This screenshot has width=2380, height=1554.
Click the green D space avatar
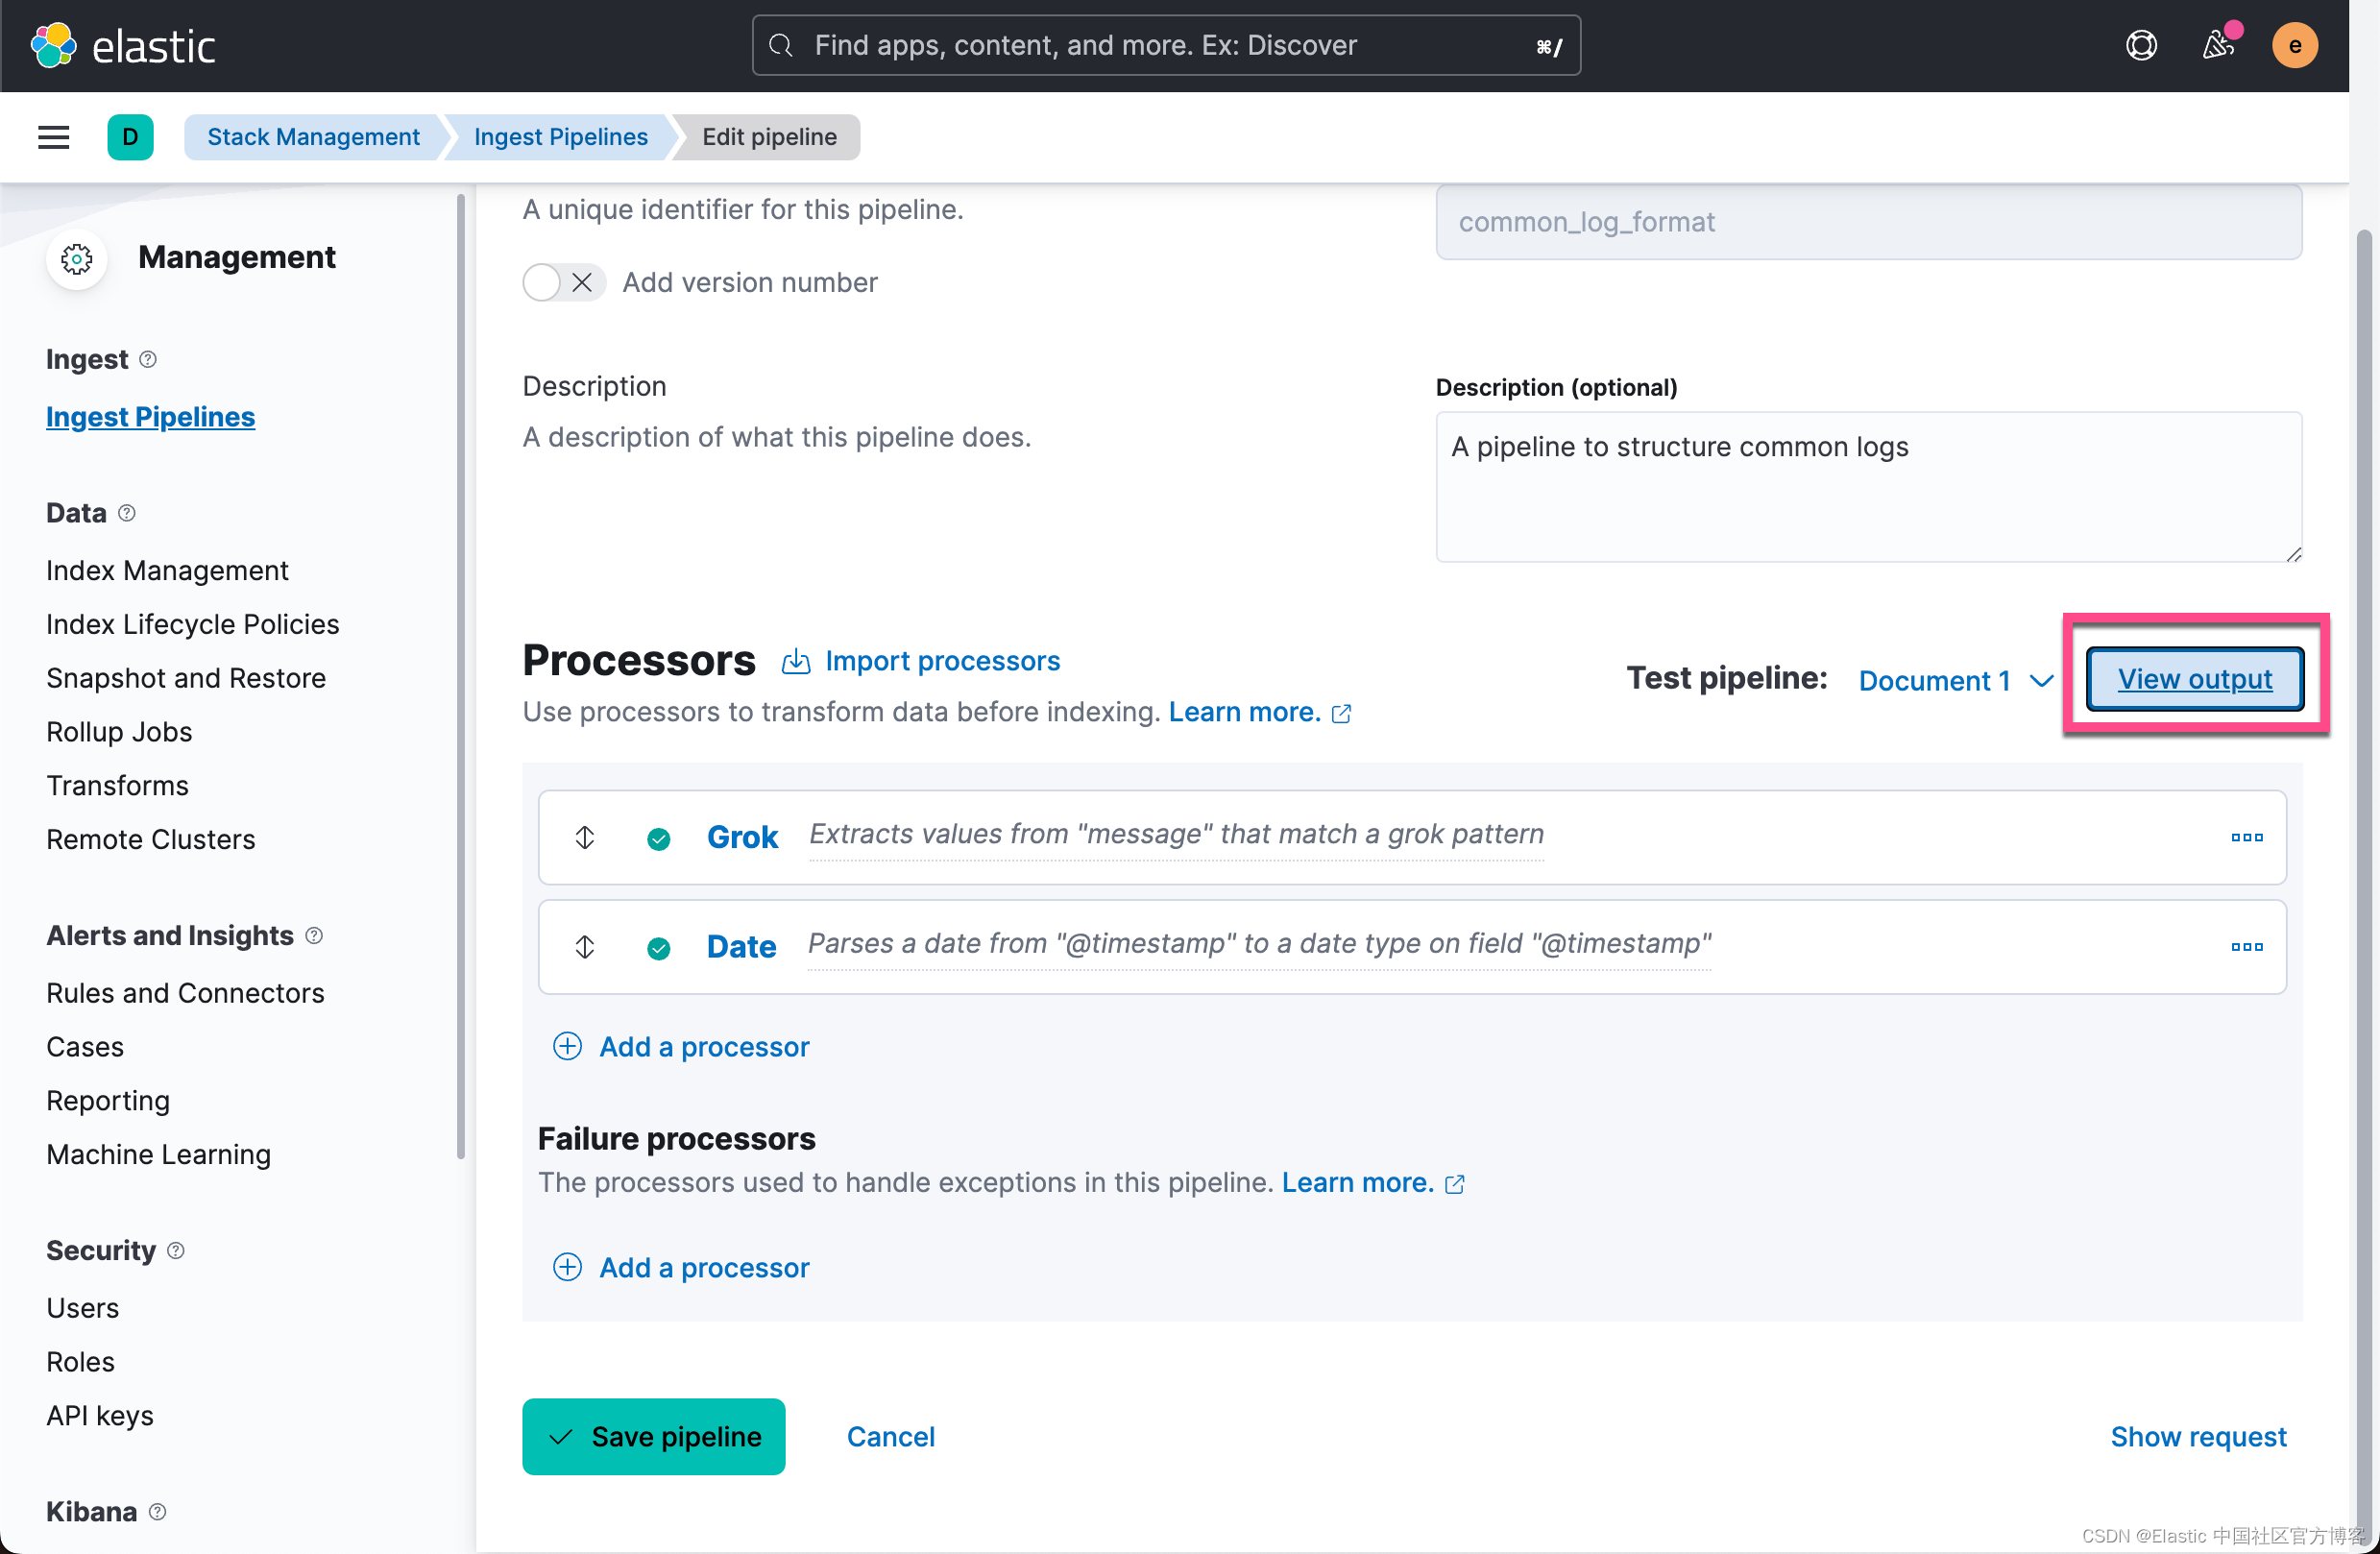pyautogui.click(x=130, y=137)
